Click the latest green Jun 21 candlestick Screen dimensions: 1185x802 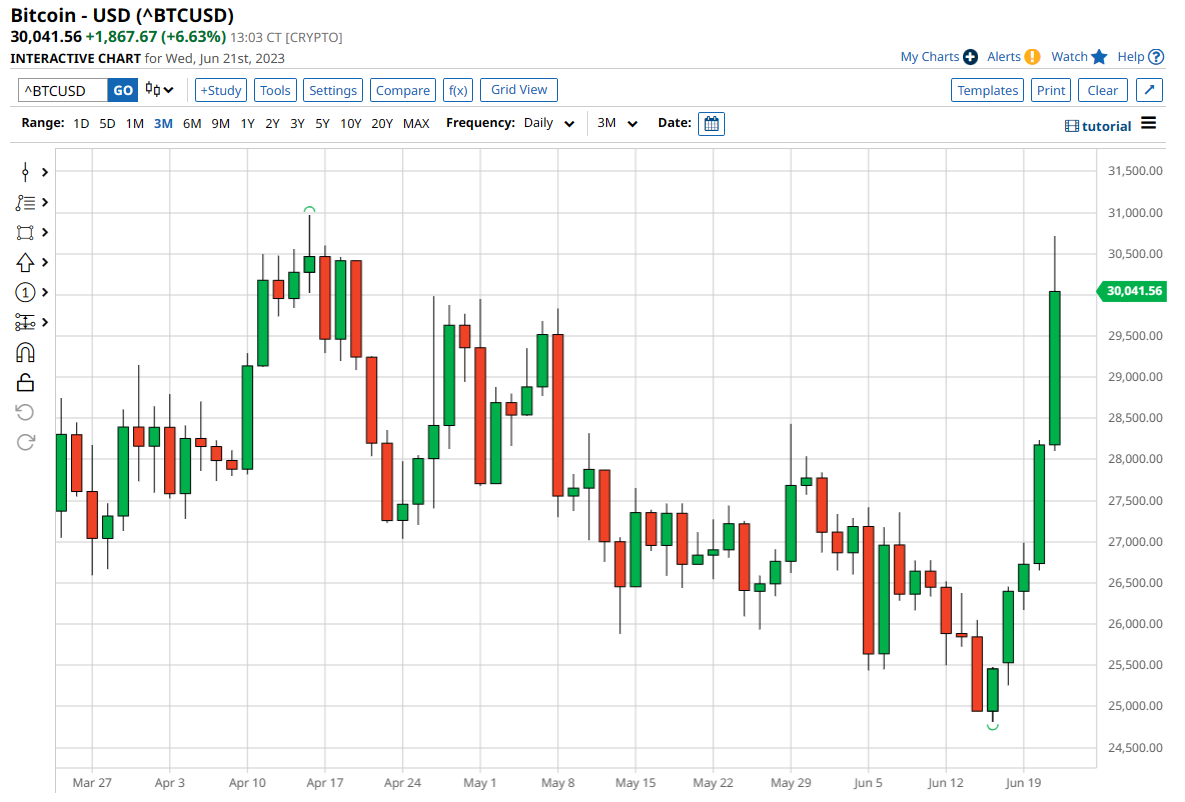pos(1054,368)
